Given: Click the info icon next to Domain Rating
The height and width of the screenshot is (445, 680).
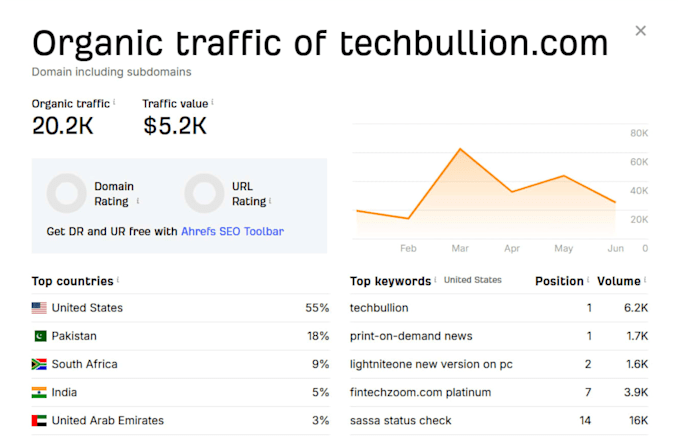Looking at the screenshot, I should 138,201.
